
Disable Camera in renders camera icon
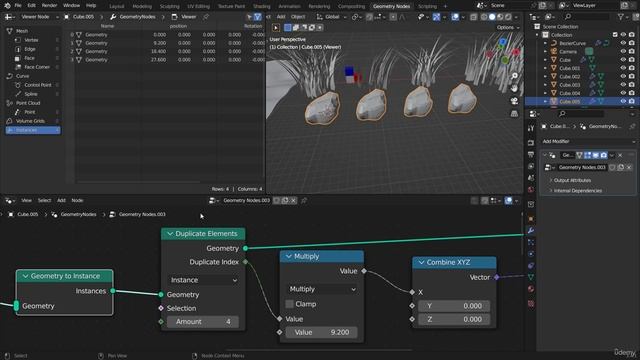[632, 51]
